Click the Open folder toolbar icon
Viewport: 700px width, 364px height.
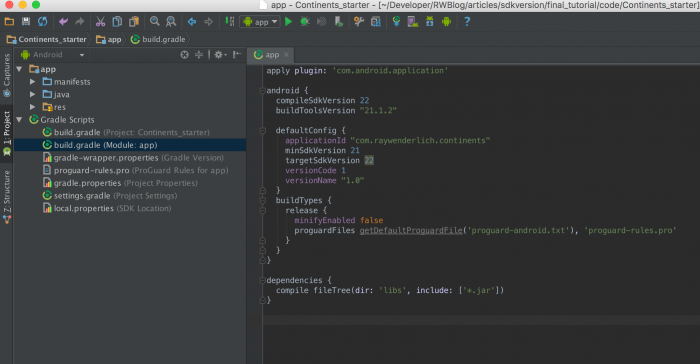pyautogui.click(x=9, y=21)
